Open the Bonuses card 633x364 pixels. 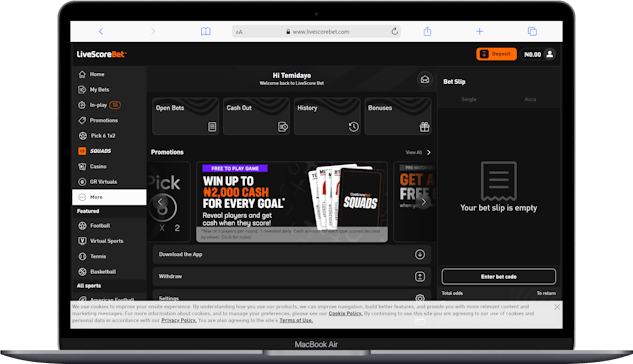398,116
